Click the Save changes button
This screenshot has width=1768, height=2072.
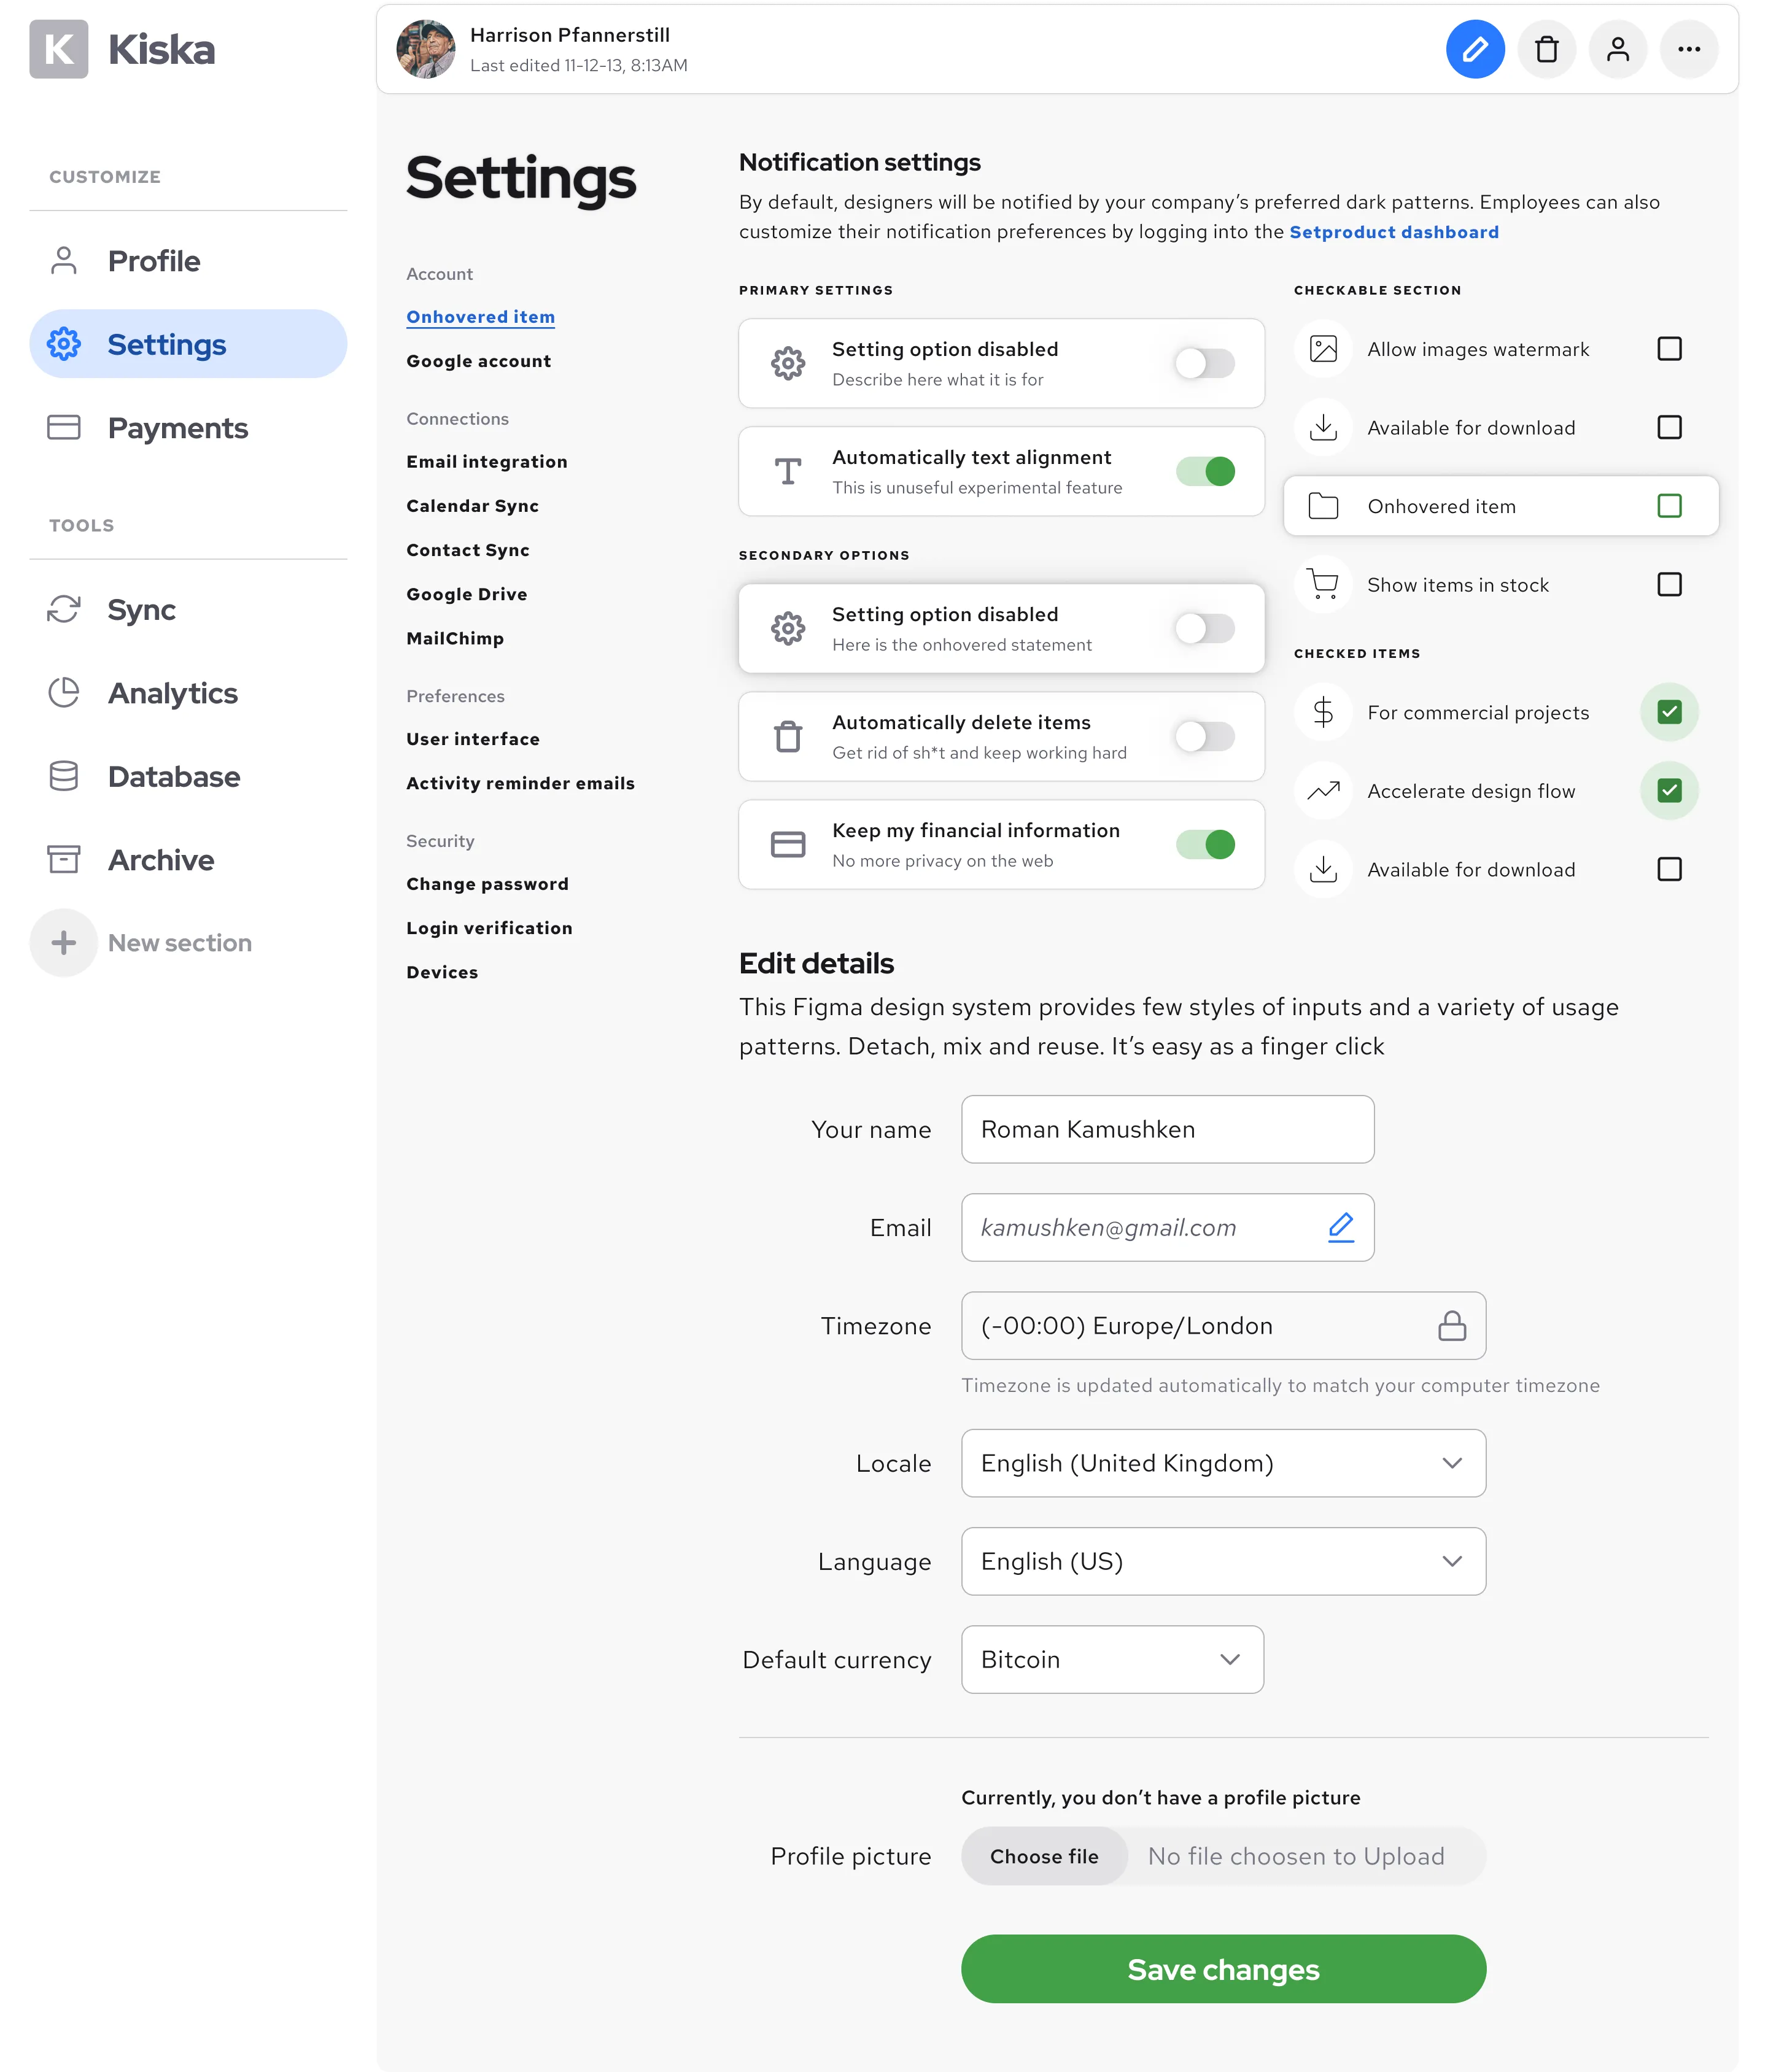[x=1222, y=1969]
